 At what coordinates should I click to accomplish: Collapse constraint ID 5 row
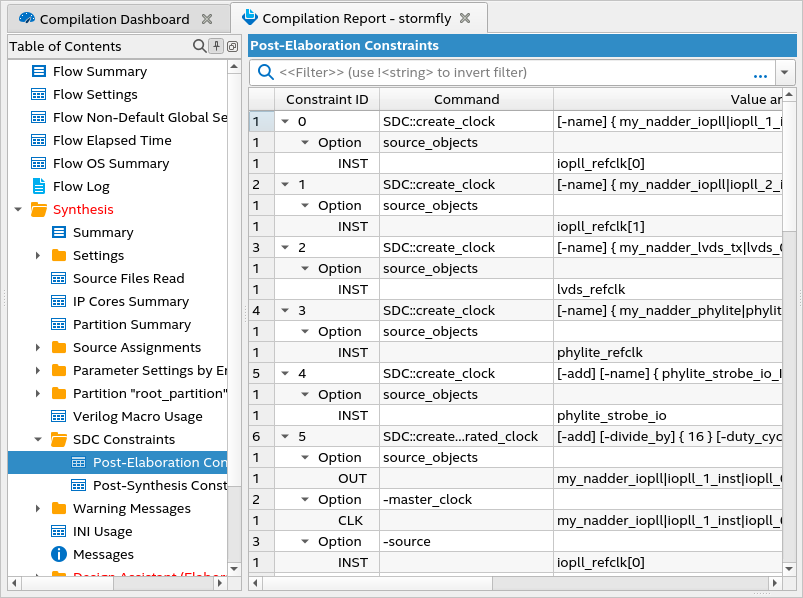pyautogui.click(x=285, y=437)
